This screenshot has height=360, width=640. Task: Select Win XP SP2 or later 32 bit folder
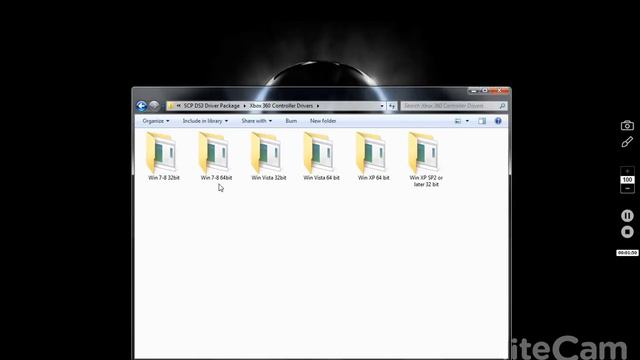(x=425, y=160)
